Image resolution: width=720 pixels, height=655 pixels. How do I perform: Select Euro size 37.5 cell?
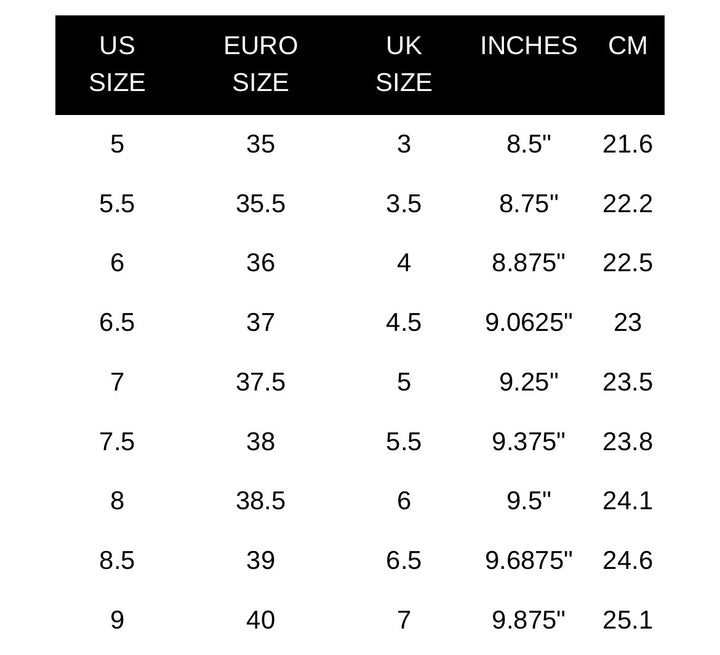click(x=261, y=382)
